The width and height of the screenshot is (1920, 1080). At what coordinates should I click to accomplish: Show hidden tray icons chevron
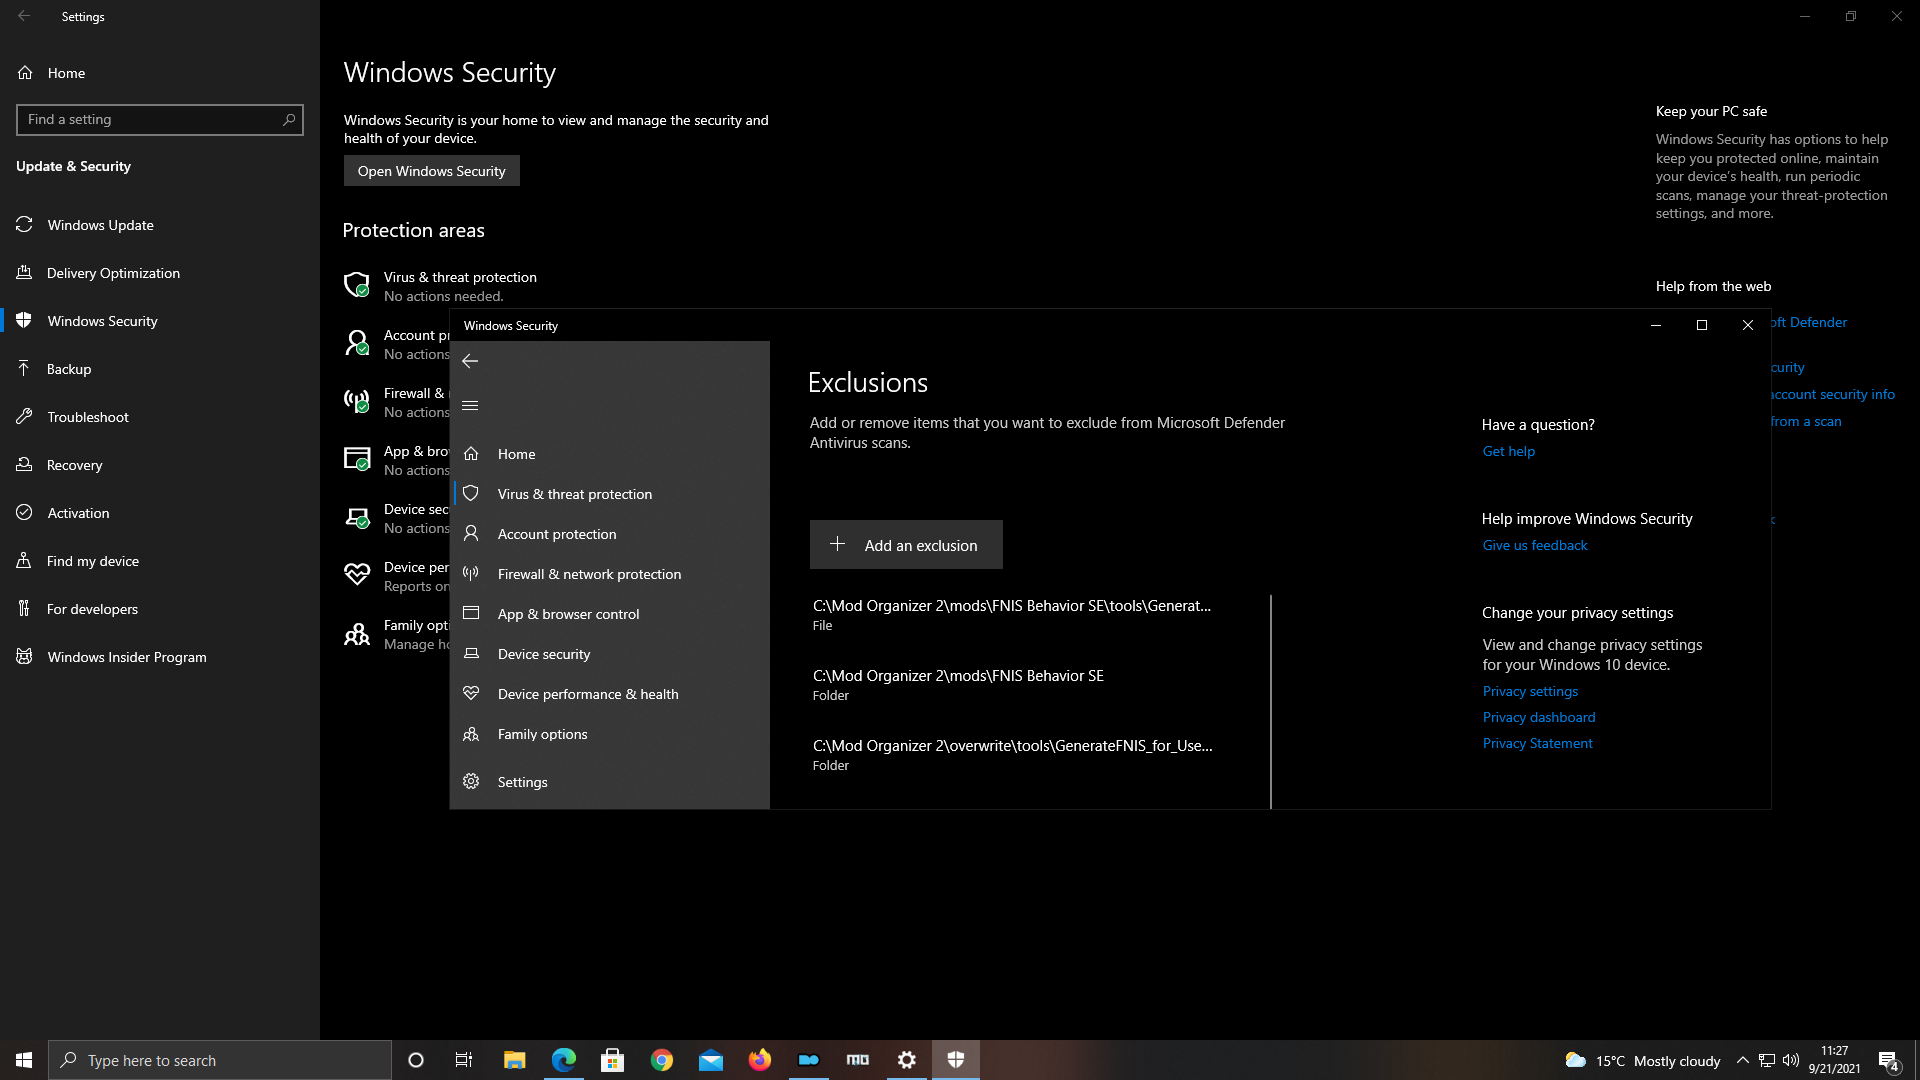(1742, 1060)
